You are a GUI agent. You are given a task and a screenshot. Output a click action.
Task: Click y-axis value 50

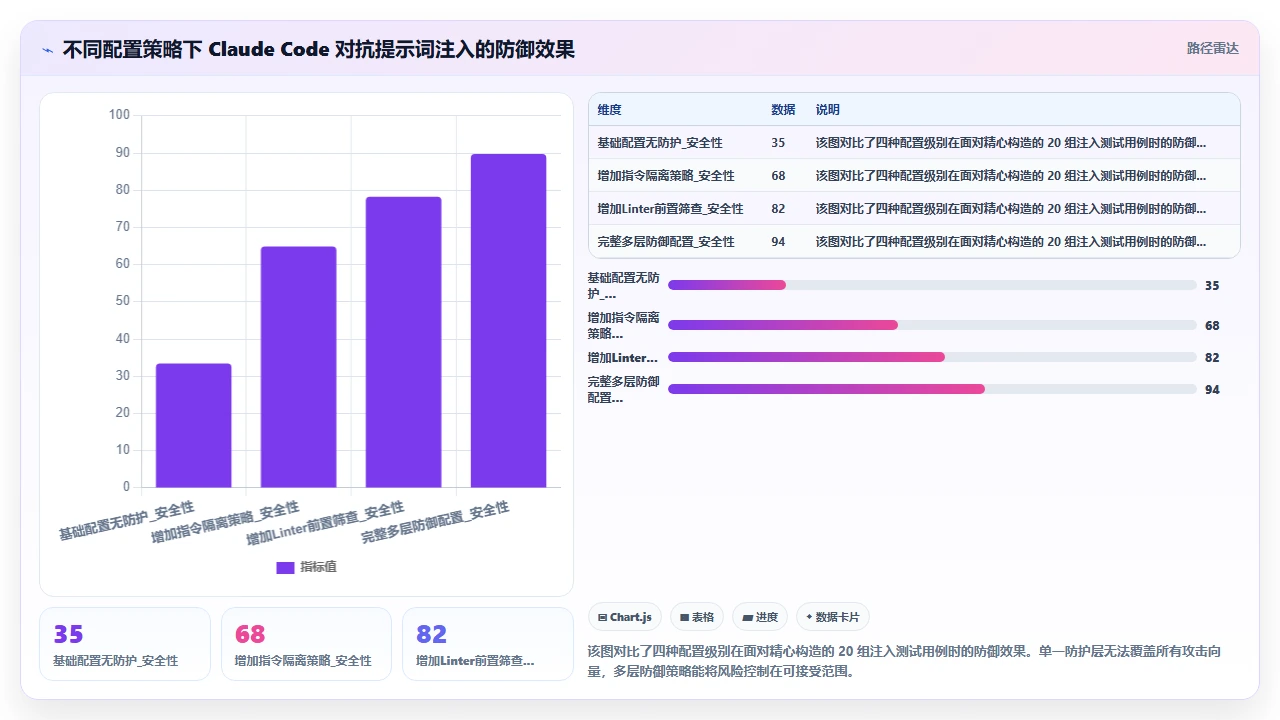pyautogui.click(x=122, y=301)
